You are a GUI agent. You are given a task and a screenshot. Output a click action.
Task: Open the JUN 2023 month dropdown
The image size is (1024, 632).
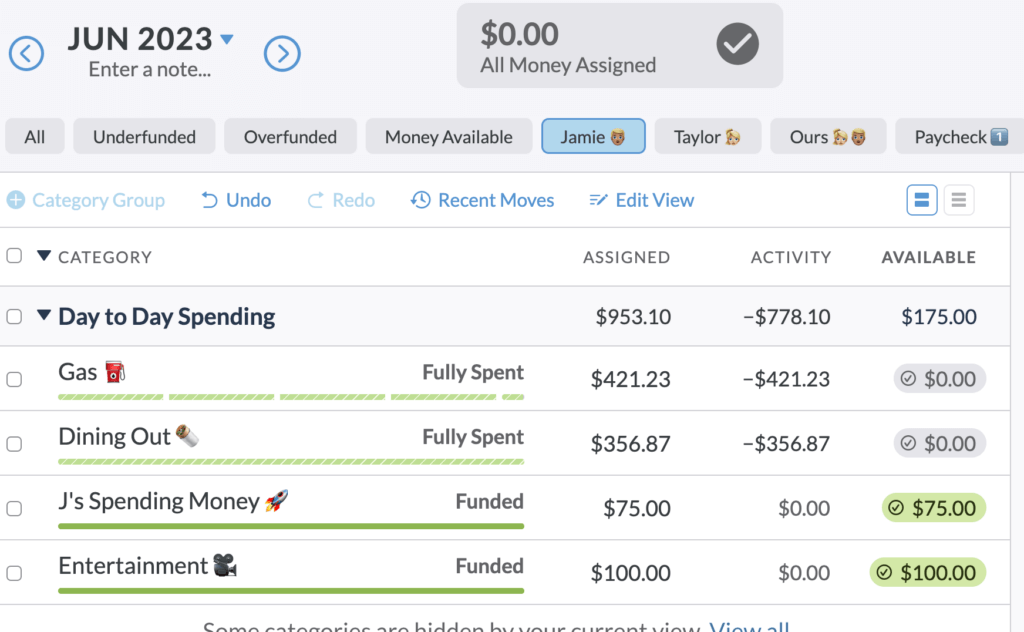[227, 40]
